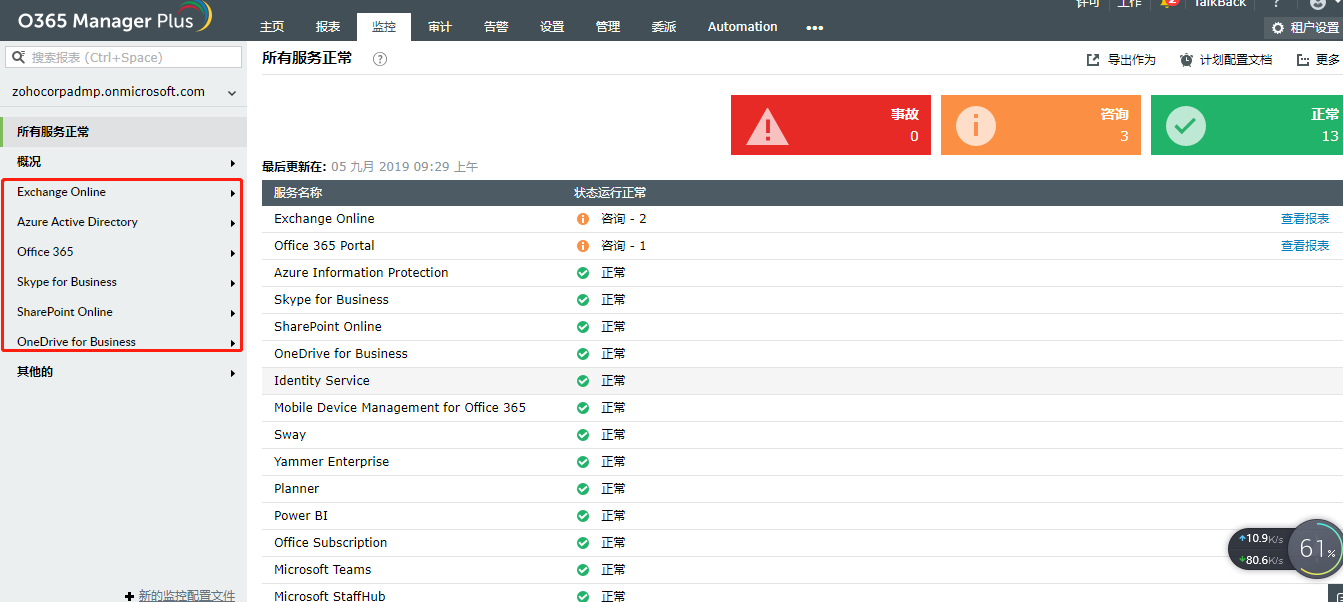Screen dimensions: 1343x602
Task: Click into the 搜索报表 search field
Action: [x=124, y=57]
